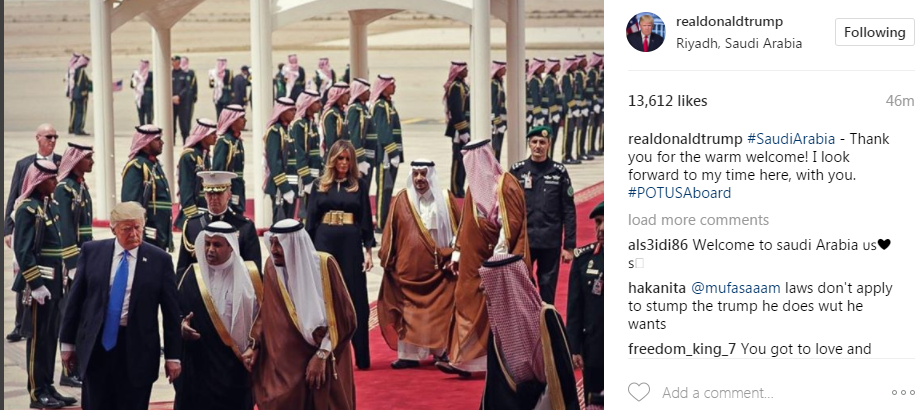The height and width of the screenshot is (410, 921).
Task: Click the post photo of the red carpet
Action: 304,205
